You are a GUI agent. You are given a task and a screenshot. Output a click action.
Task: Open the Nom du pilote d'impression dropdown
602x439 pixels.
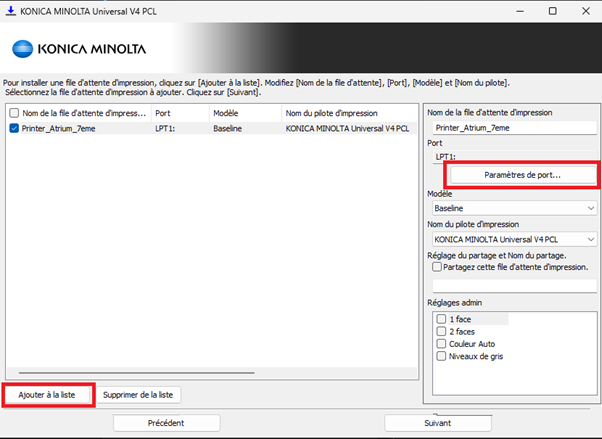514,239
